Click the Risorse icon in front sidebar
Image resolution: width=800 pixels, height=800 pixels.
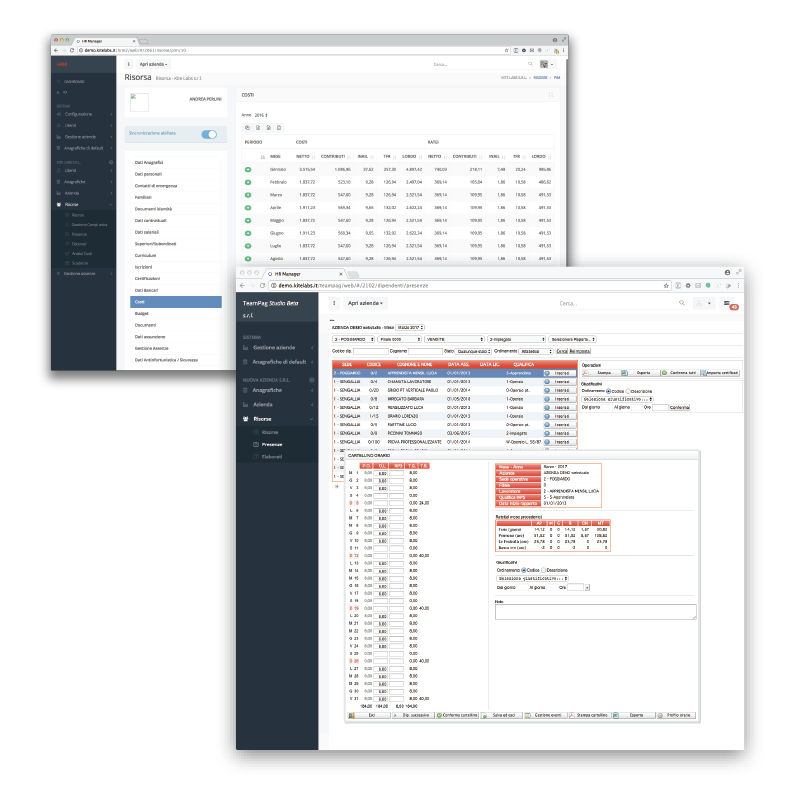tap(247, 418)
